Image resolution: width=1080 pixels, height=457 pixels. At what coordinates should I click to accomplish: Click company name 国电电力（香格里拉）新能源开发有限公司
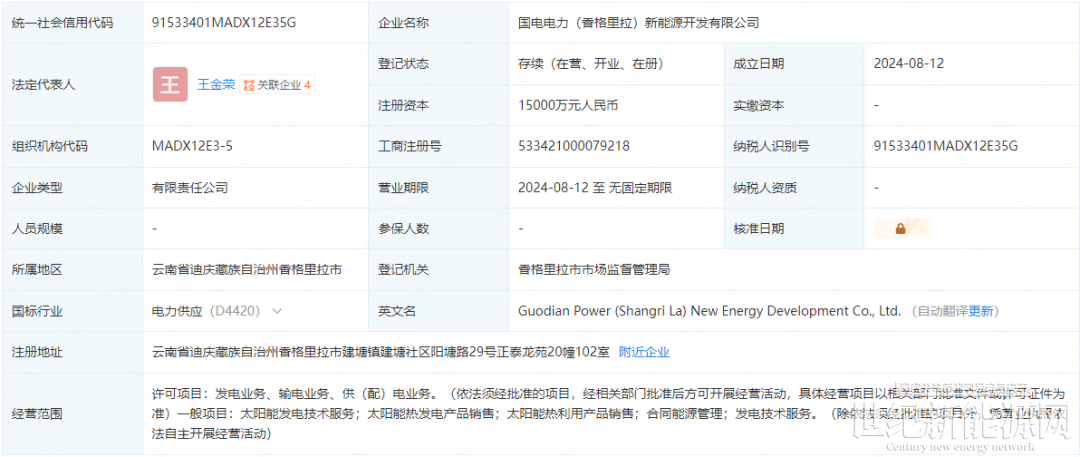pyautogui.click(x=638, y=22)
